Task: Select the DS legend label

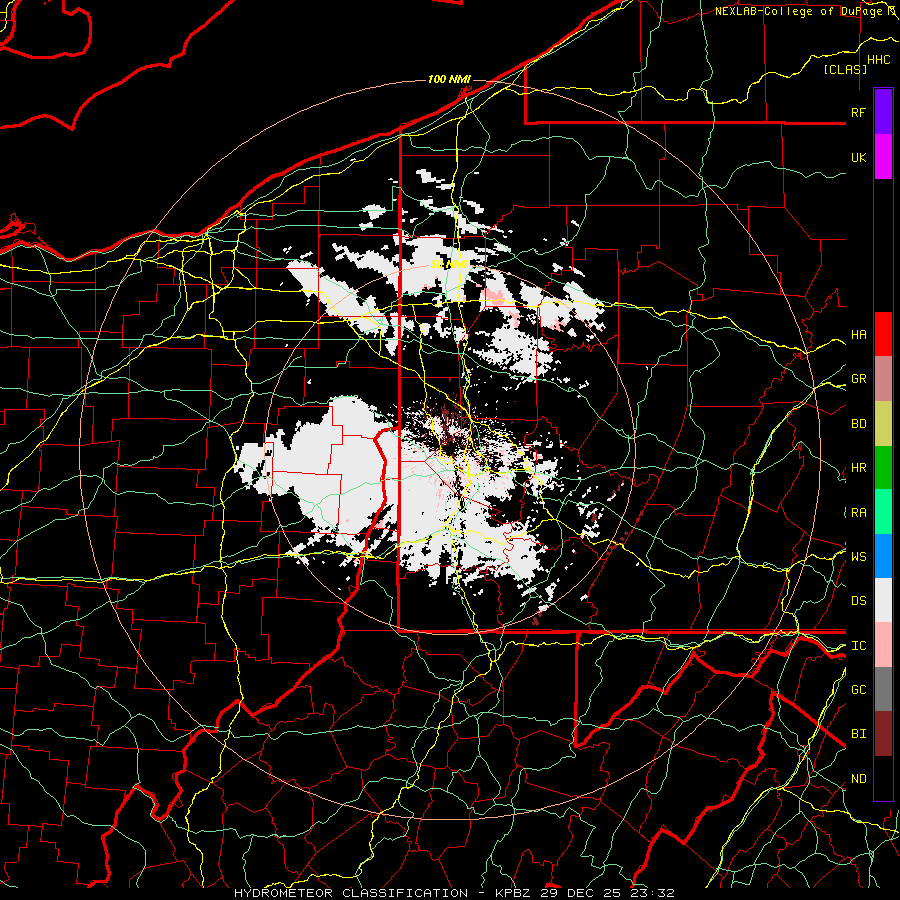Action: tap(858, 600)
